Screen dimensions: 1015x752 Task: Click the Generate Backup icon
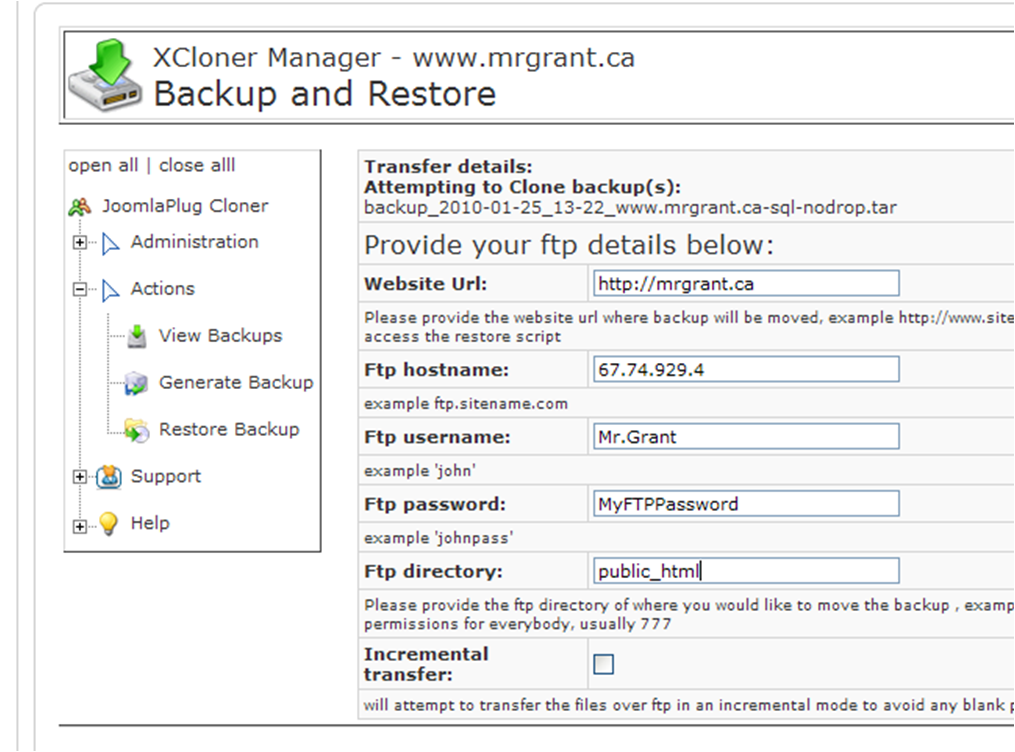[x=137, y=383]
